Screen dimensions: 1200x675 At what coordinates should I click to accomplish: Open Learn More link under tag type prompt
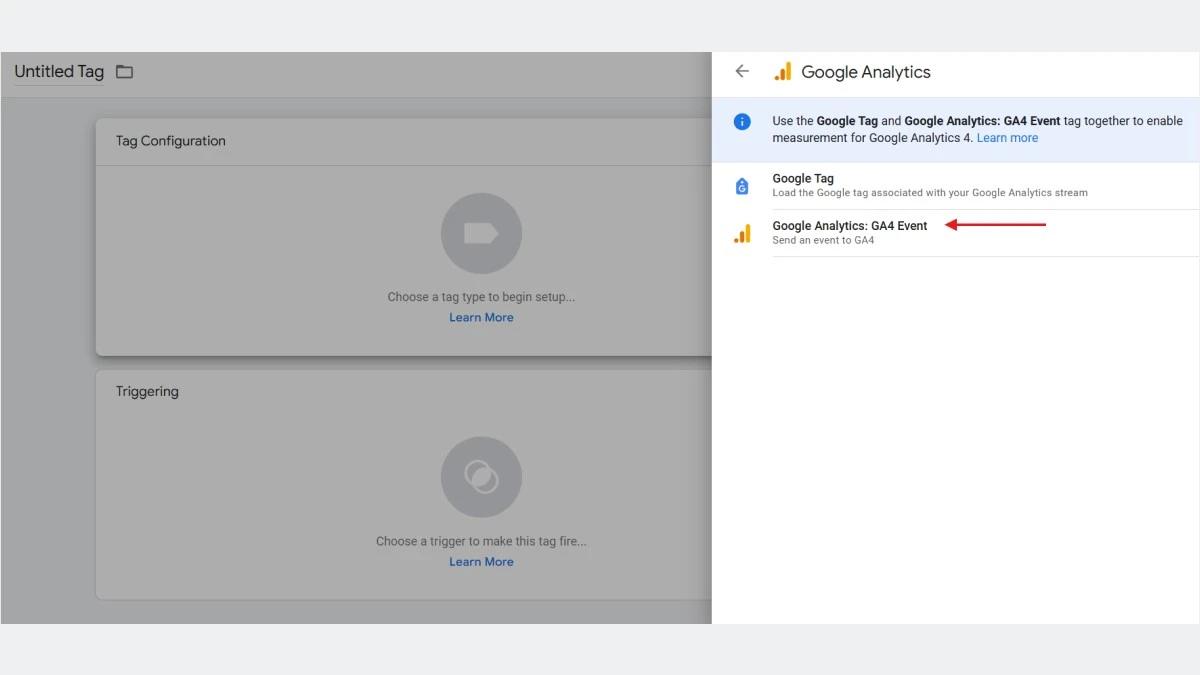(481, 318)
